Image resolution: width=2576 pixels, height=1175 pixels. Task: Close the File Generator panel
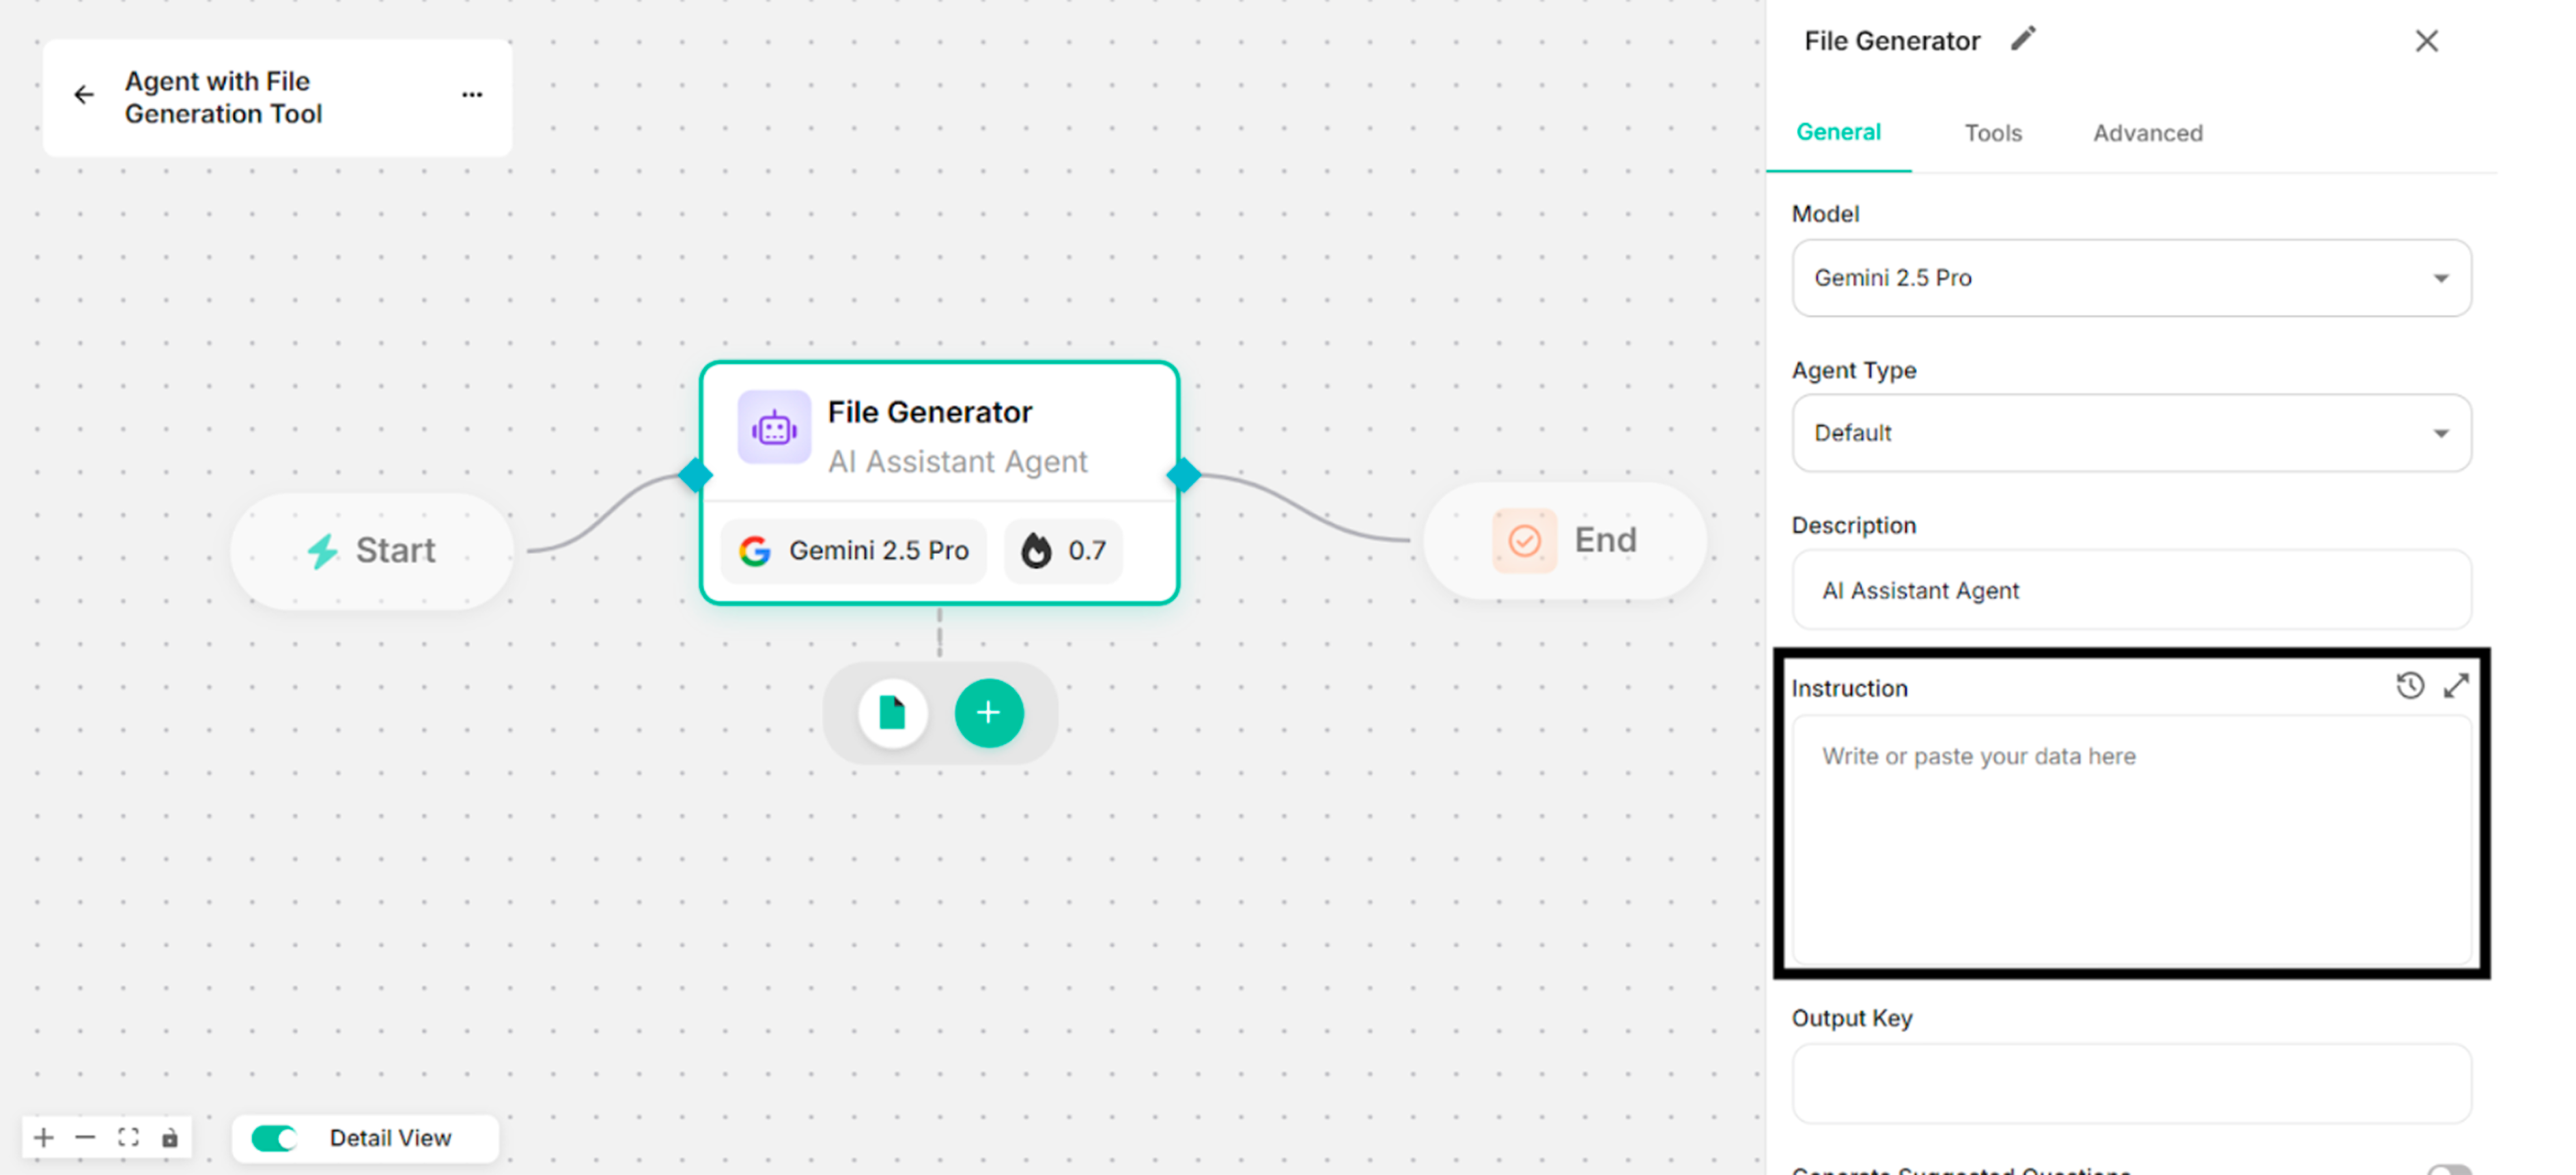coord(2426,41)
